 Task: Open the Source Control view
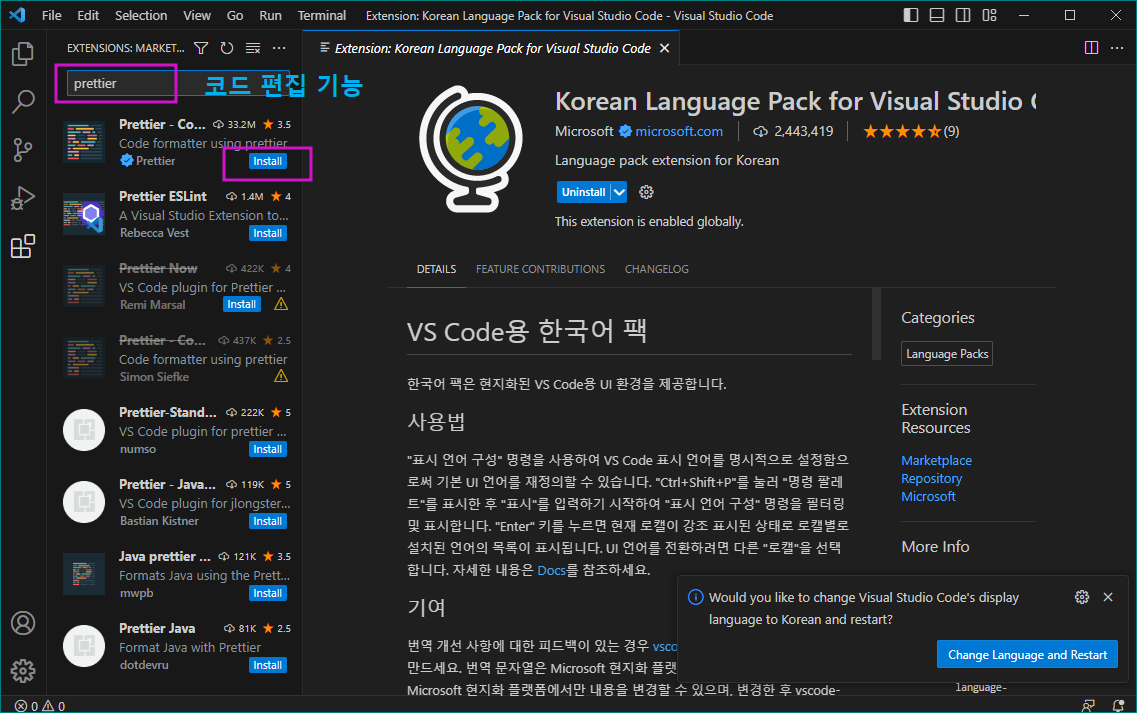point(22,150)
